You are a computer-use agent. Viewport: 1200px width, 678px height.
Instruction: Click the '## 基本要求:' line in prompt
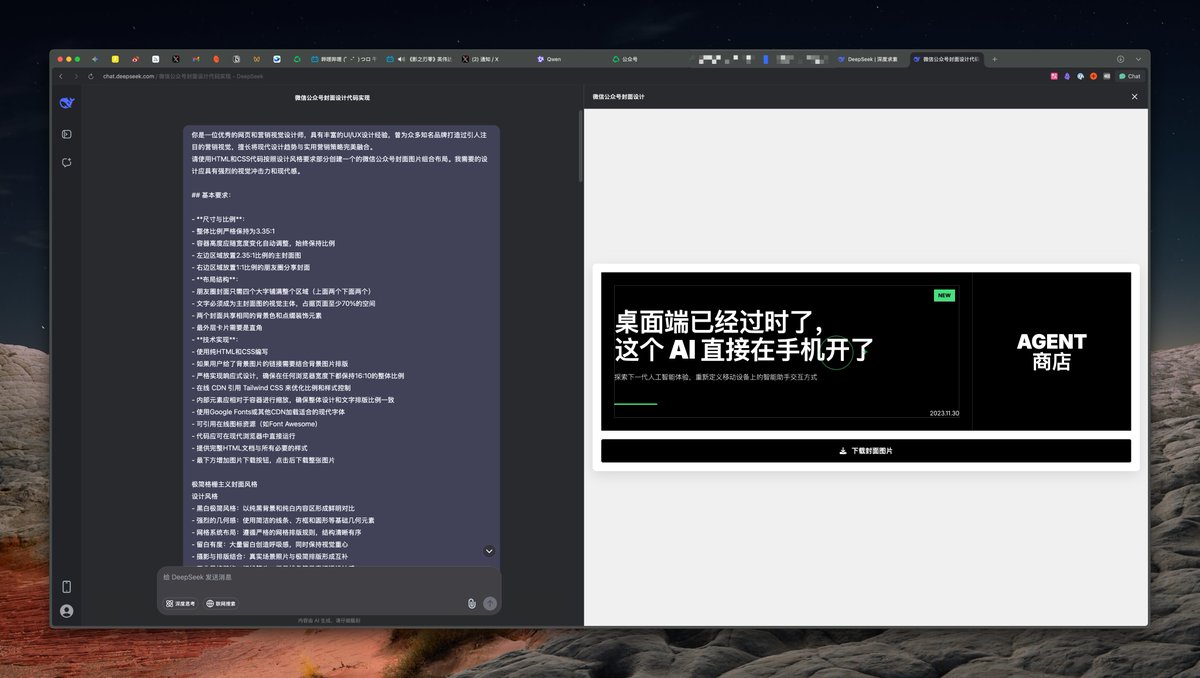tap(211, 195)
